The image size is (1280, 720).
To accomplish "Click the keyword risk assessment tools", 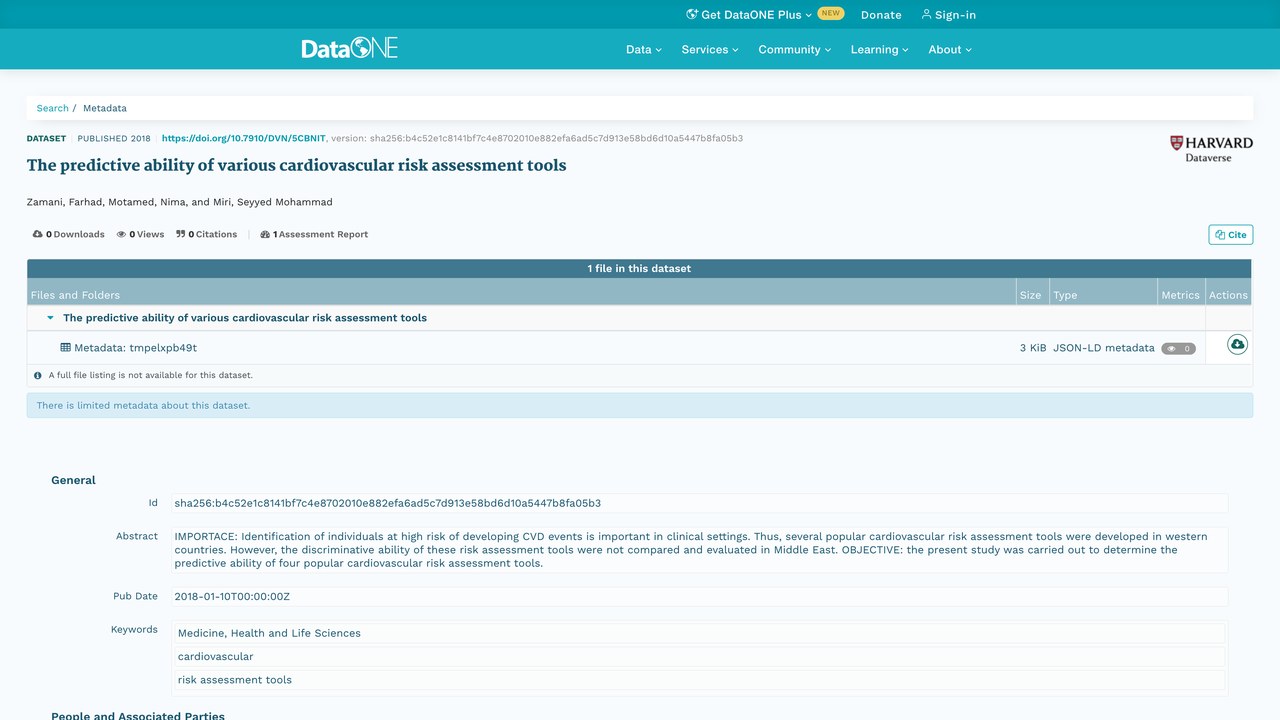I will [700, 680].
